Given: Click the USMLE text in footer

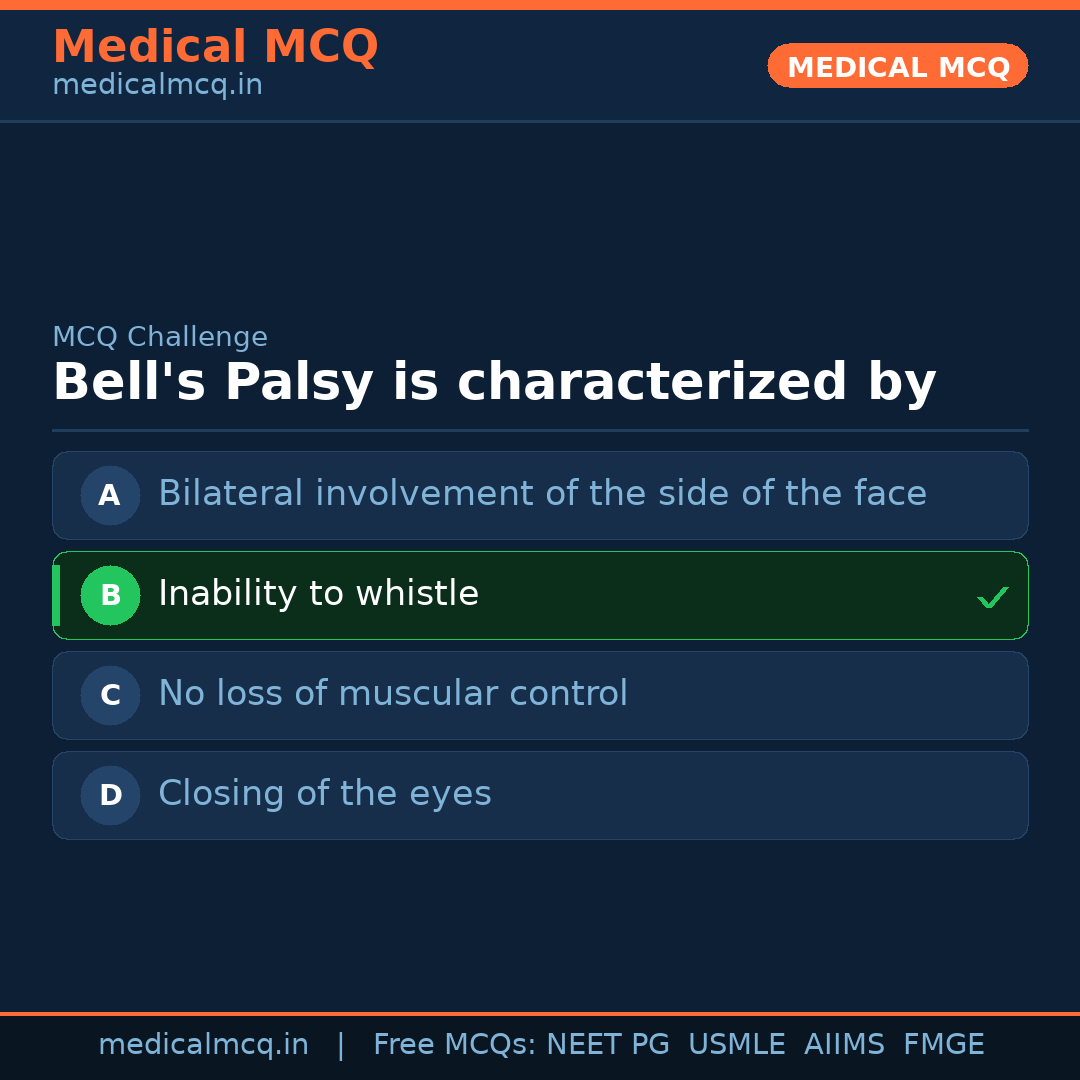Looking at the screenshot, I should tap(736, 1045).
